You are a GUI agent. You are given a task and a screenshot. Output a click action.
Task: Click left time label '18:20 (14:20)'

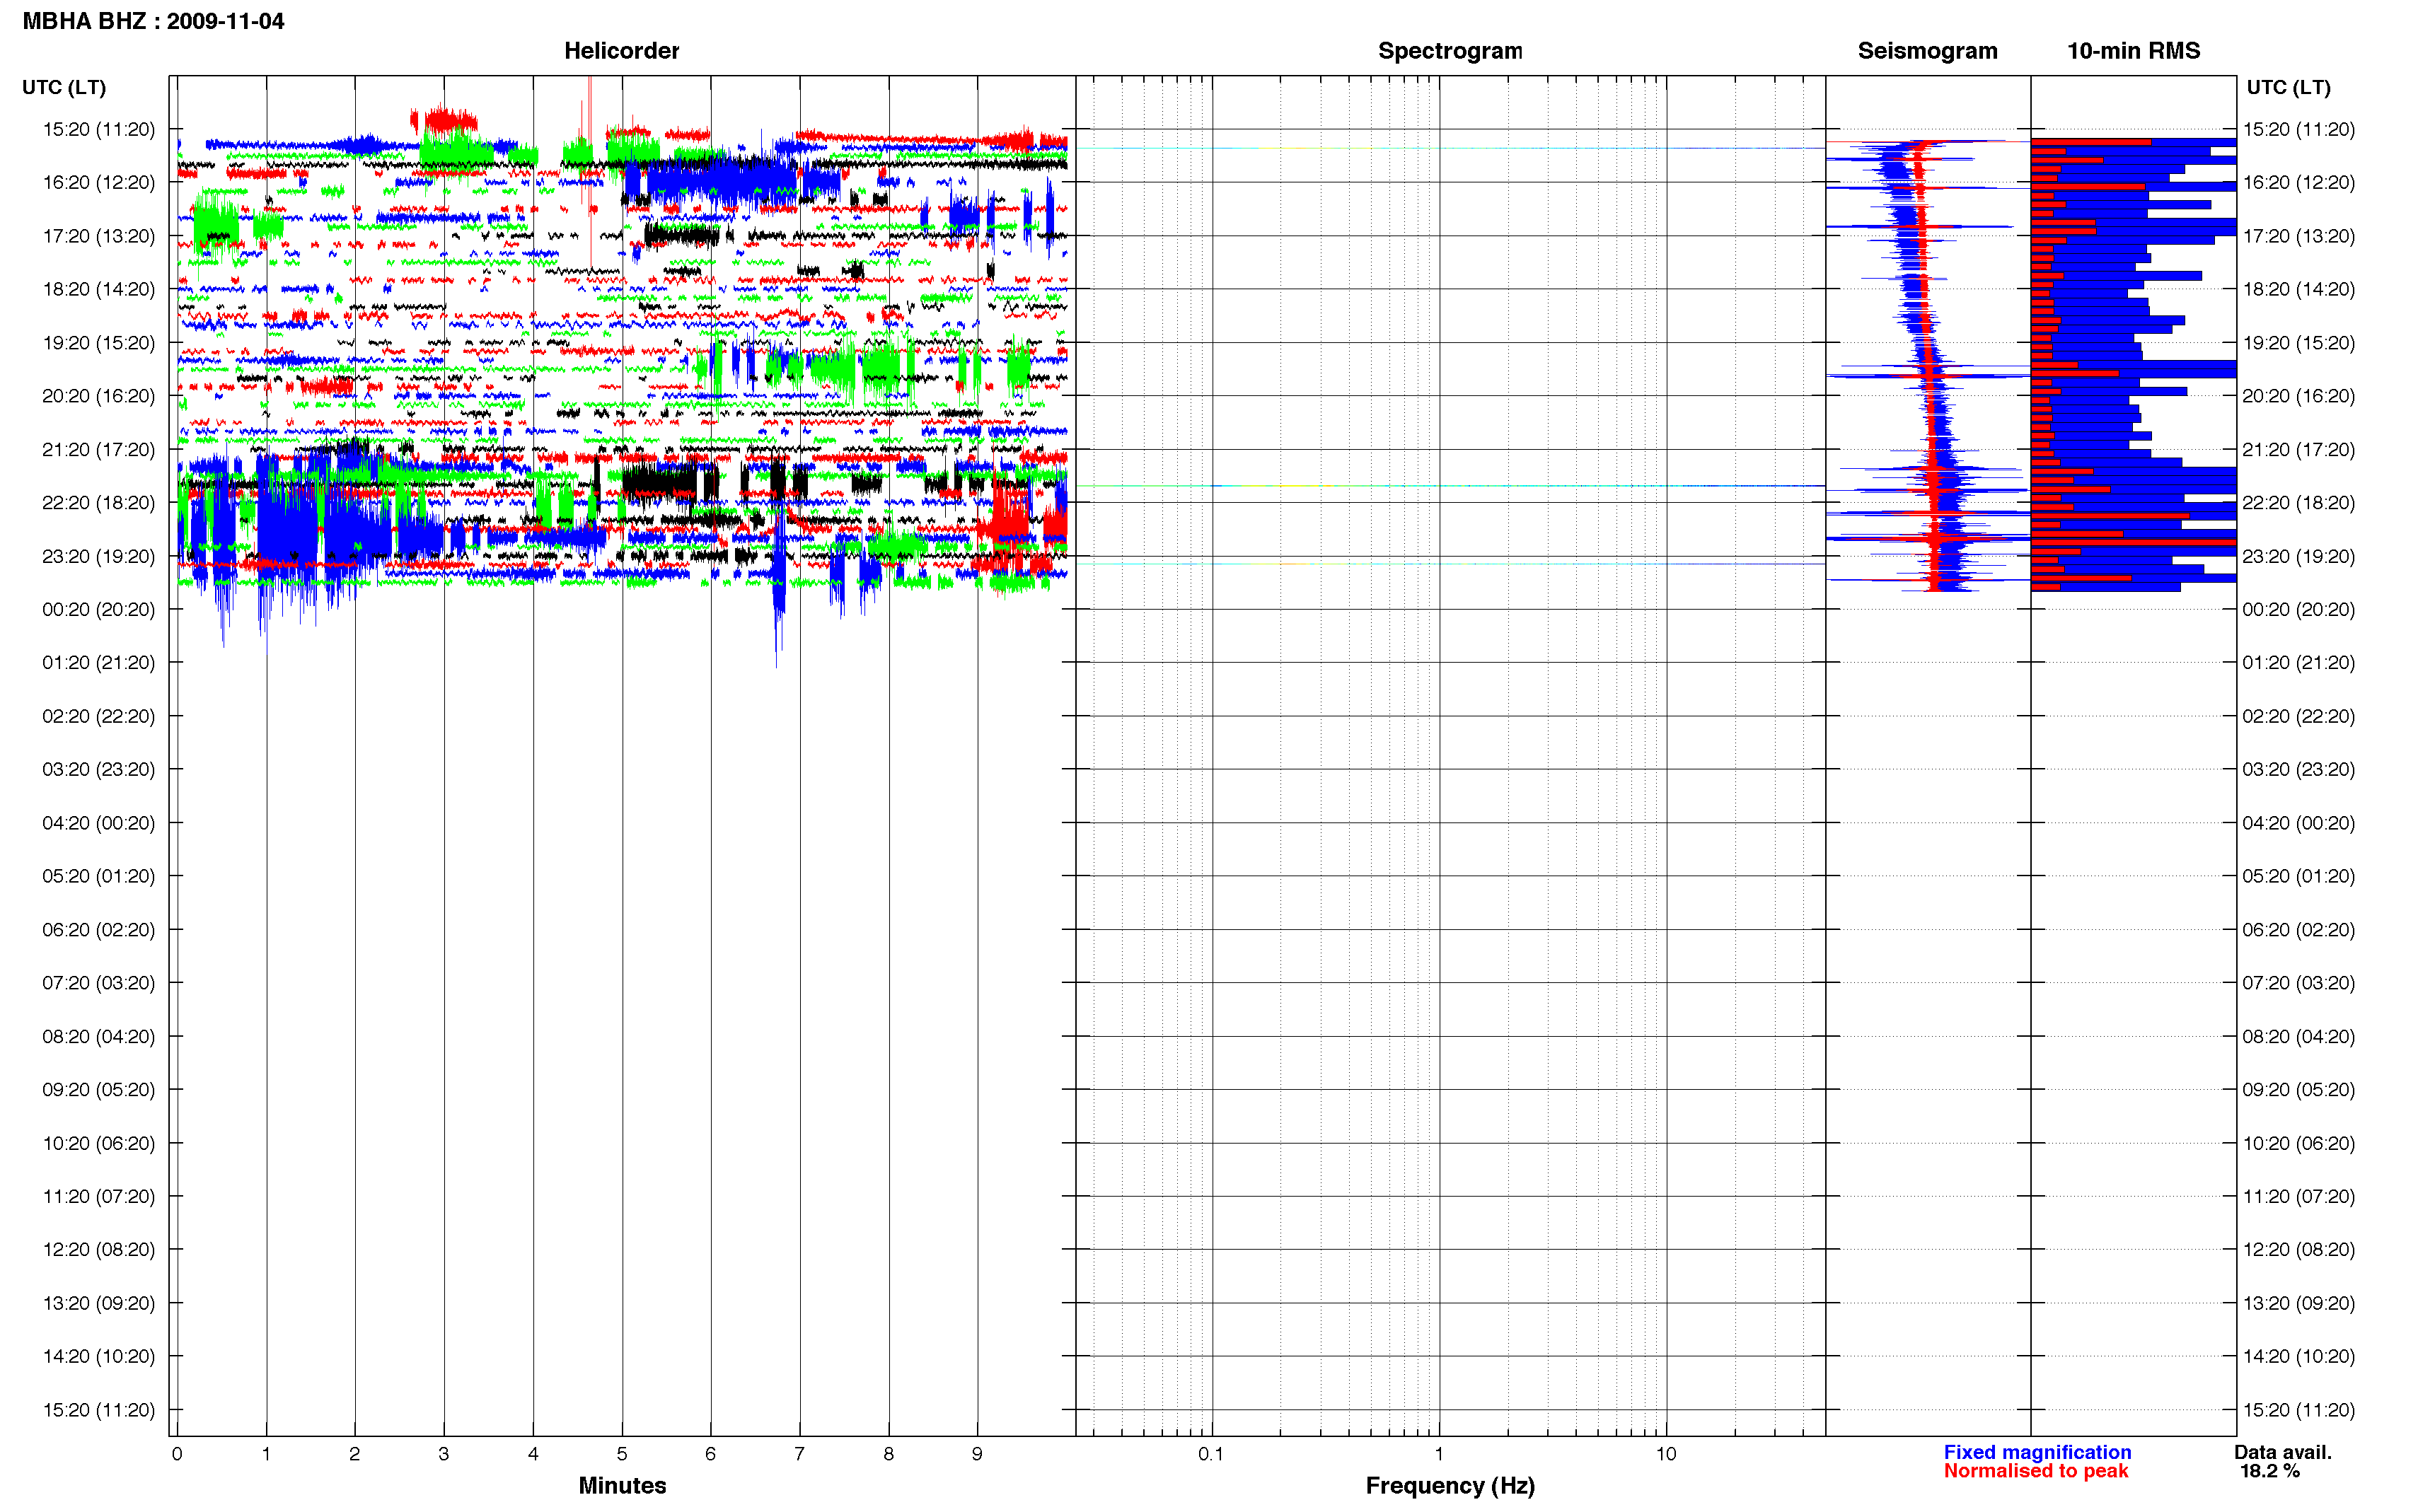point(99,289)
